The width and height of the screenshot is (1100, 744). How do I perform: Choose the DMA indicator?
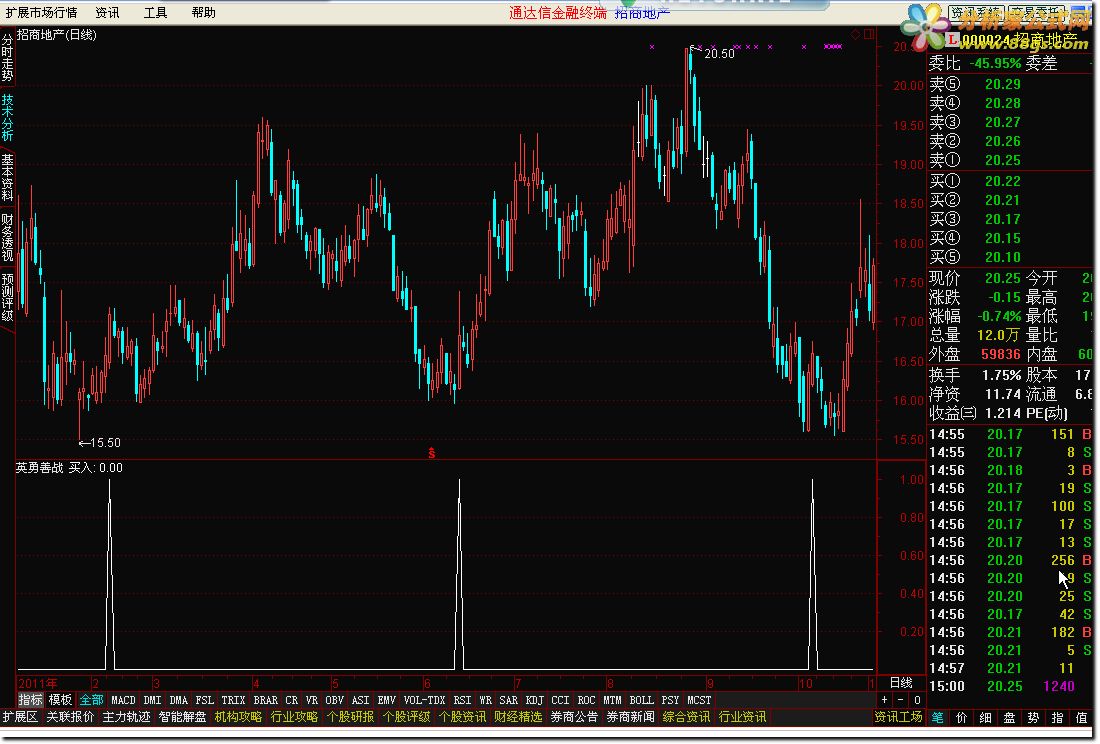pyautogui.click(x=178, y=700)
